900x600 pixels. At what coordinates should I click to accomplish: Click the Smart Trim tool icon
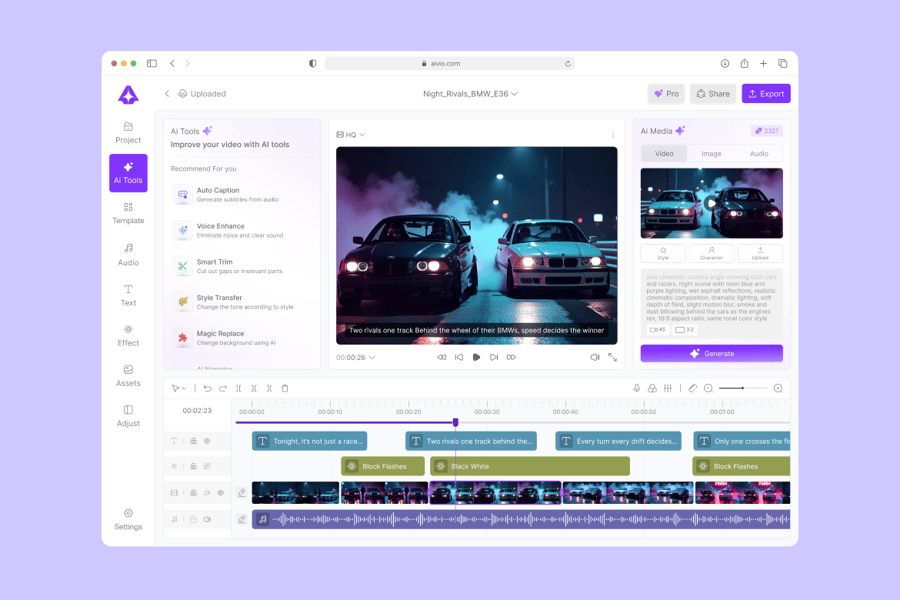(x=182, y=266)
